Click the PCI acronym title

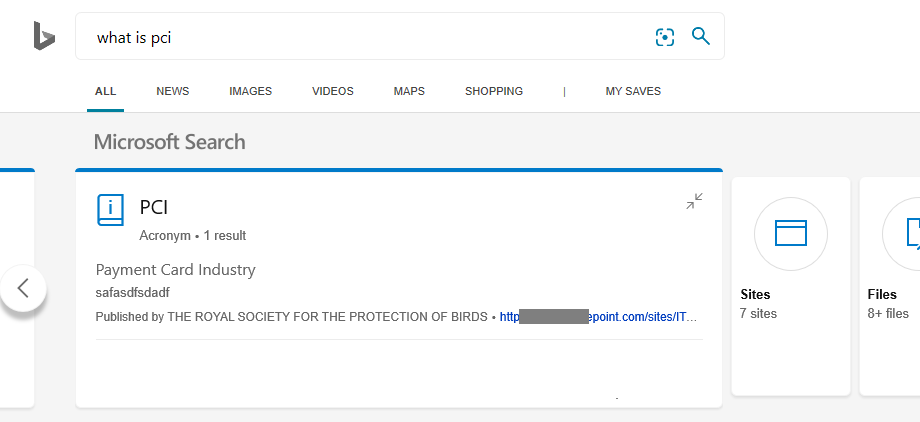pos(154,207)
